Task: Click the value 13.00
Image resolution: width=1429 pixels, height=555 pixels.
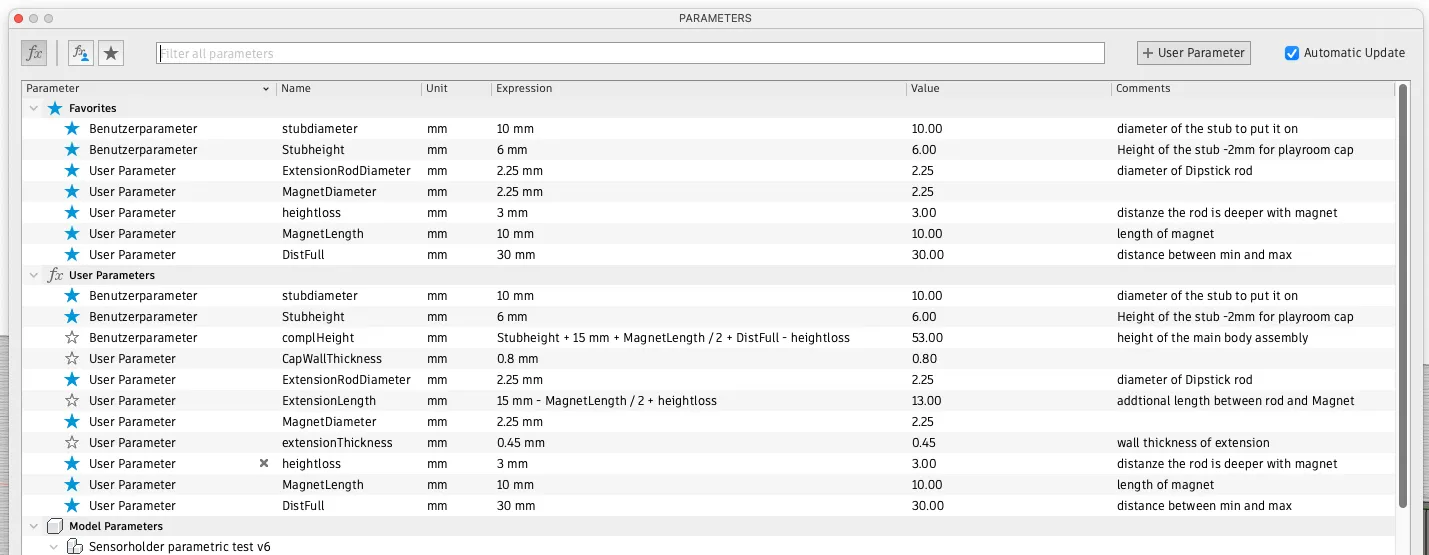Action: [927, 401]
